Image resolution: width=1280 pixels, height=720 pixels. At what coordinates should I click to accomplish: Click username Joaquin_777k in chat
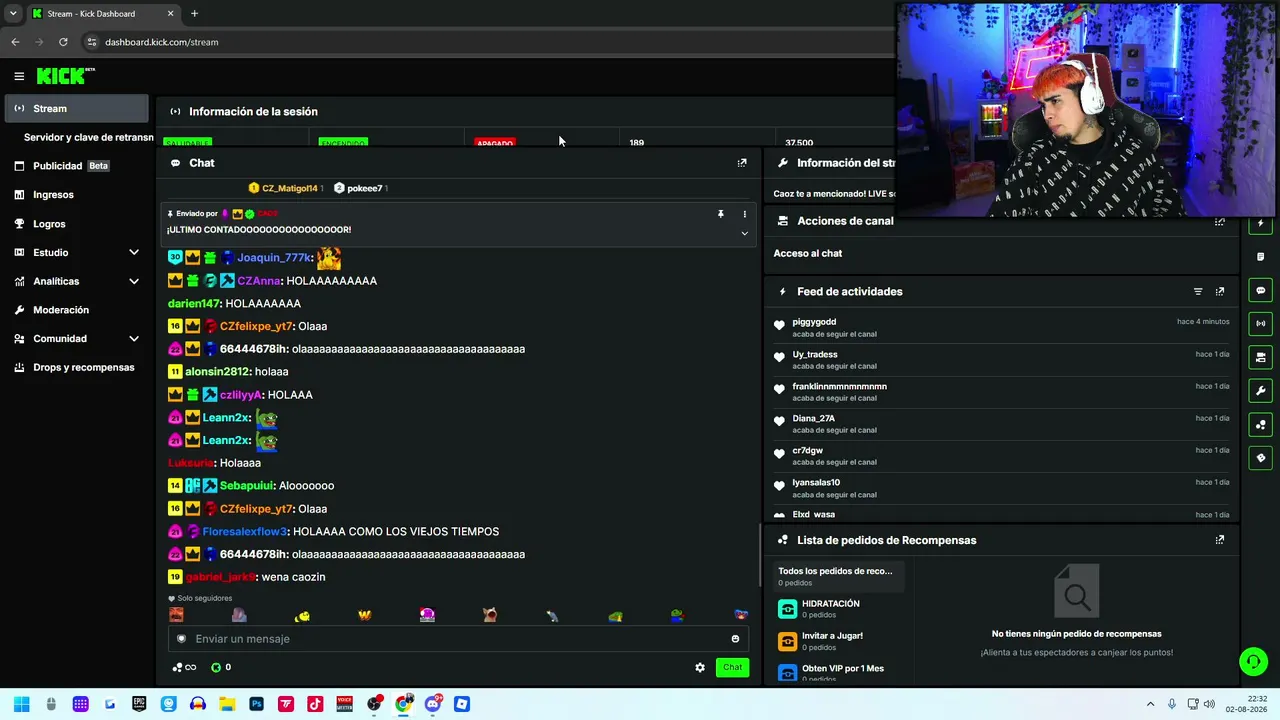[275, 258]
